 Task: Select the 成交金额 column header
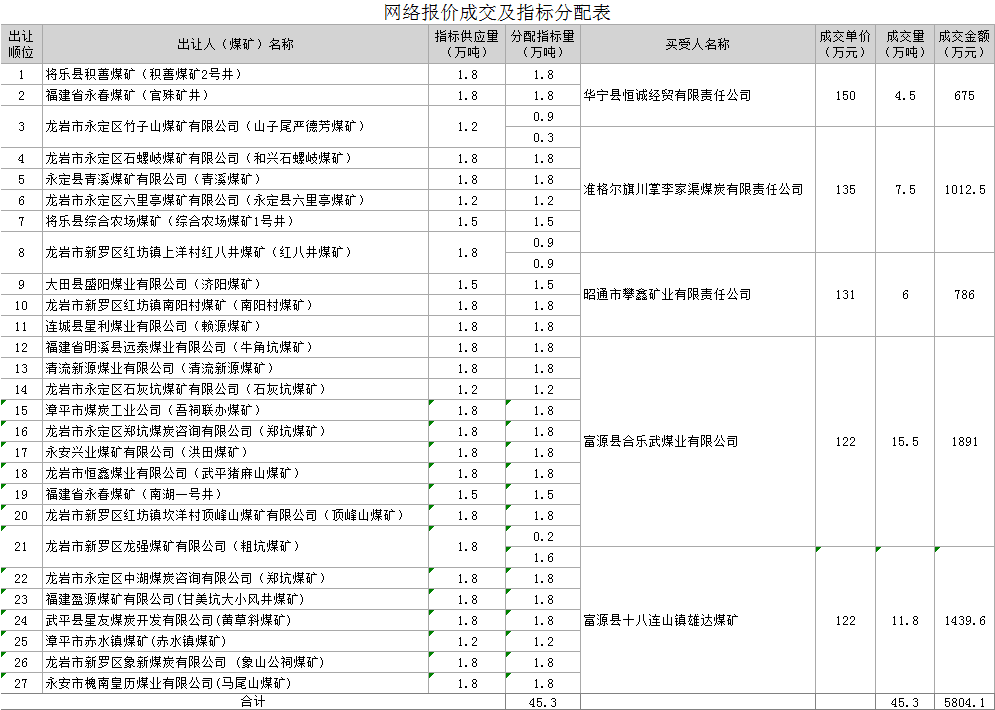tap(964, 44)
